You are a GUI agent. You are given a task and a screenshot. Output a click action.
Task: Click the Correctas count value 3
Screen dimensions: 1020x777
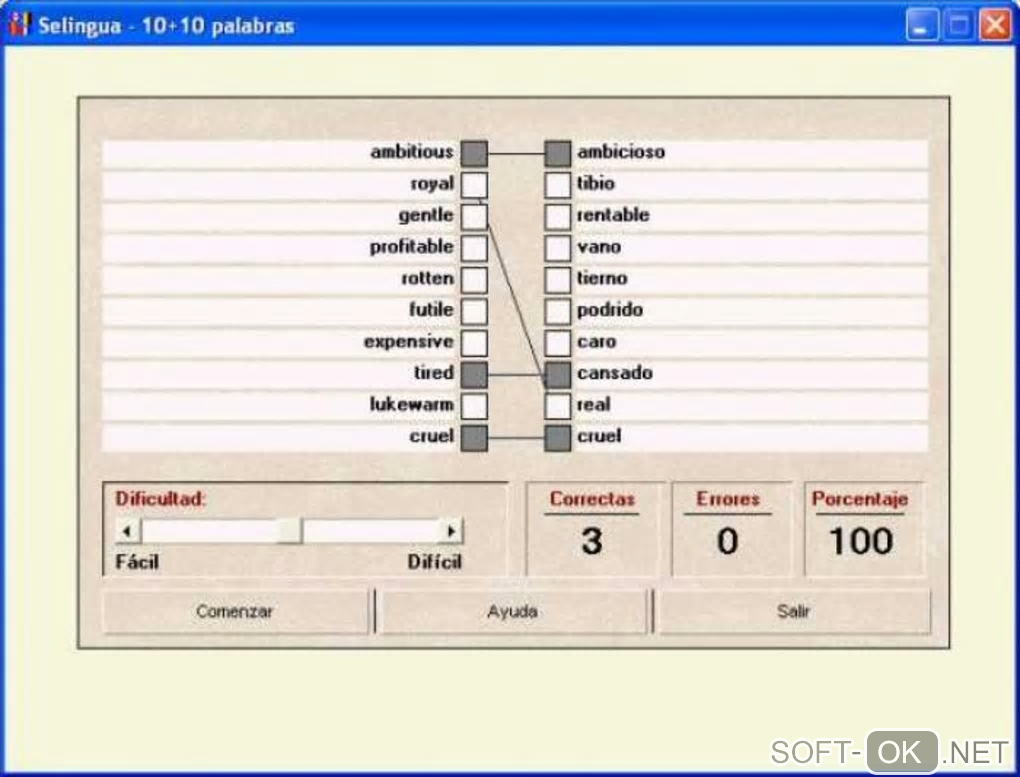point(592,541)
